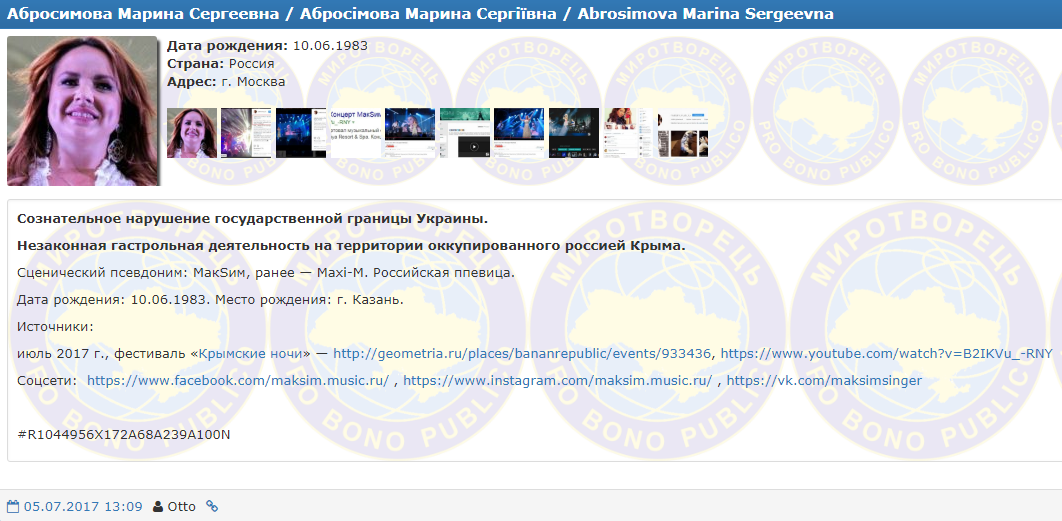Click the bold line Сознательное нарушение государственной границы
The image size is (1062, 521).
(x=253, y=219)
